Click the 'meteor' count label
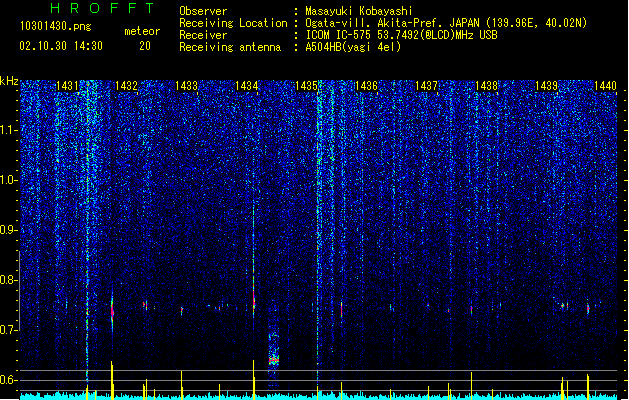Viewport: 629px width, 400px height. point(142,31)
